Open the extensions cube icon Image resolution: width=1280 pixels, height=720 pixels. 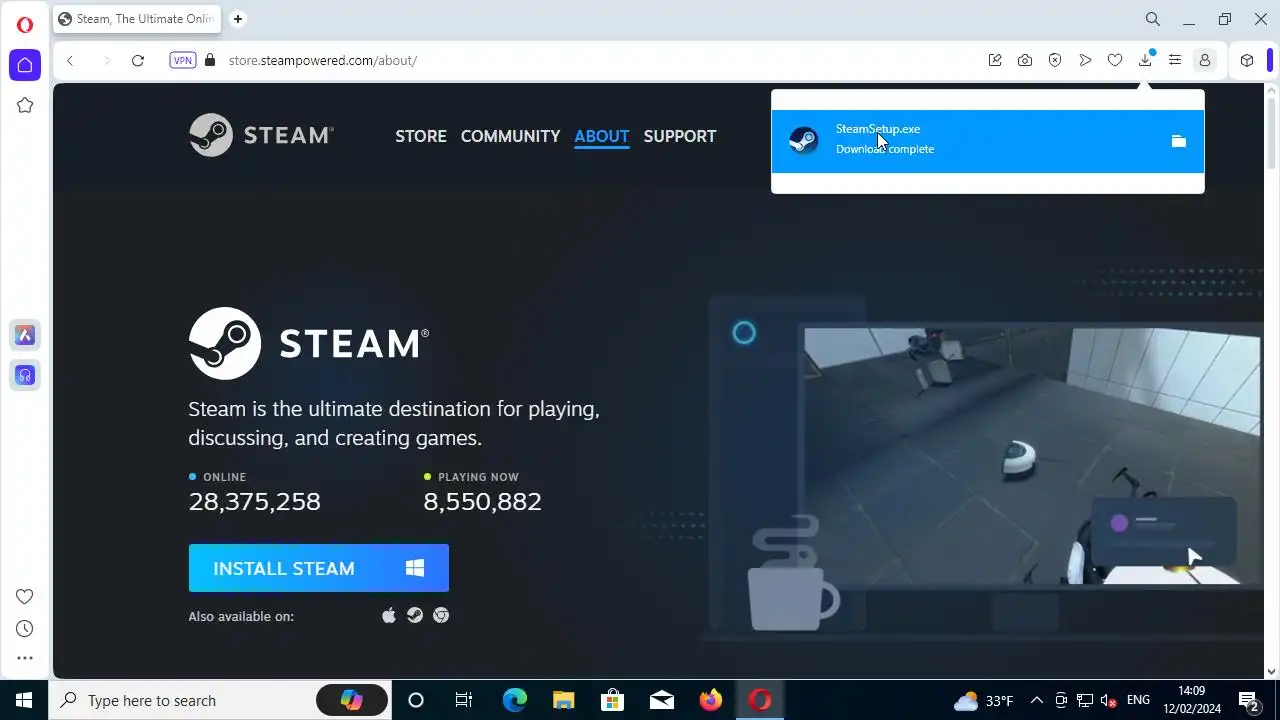pyautogui.click(x=1247, y=60)
